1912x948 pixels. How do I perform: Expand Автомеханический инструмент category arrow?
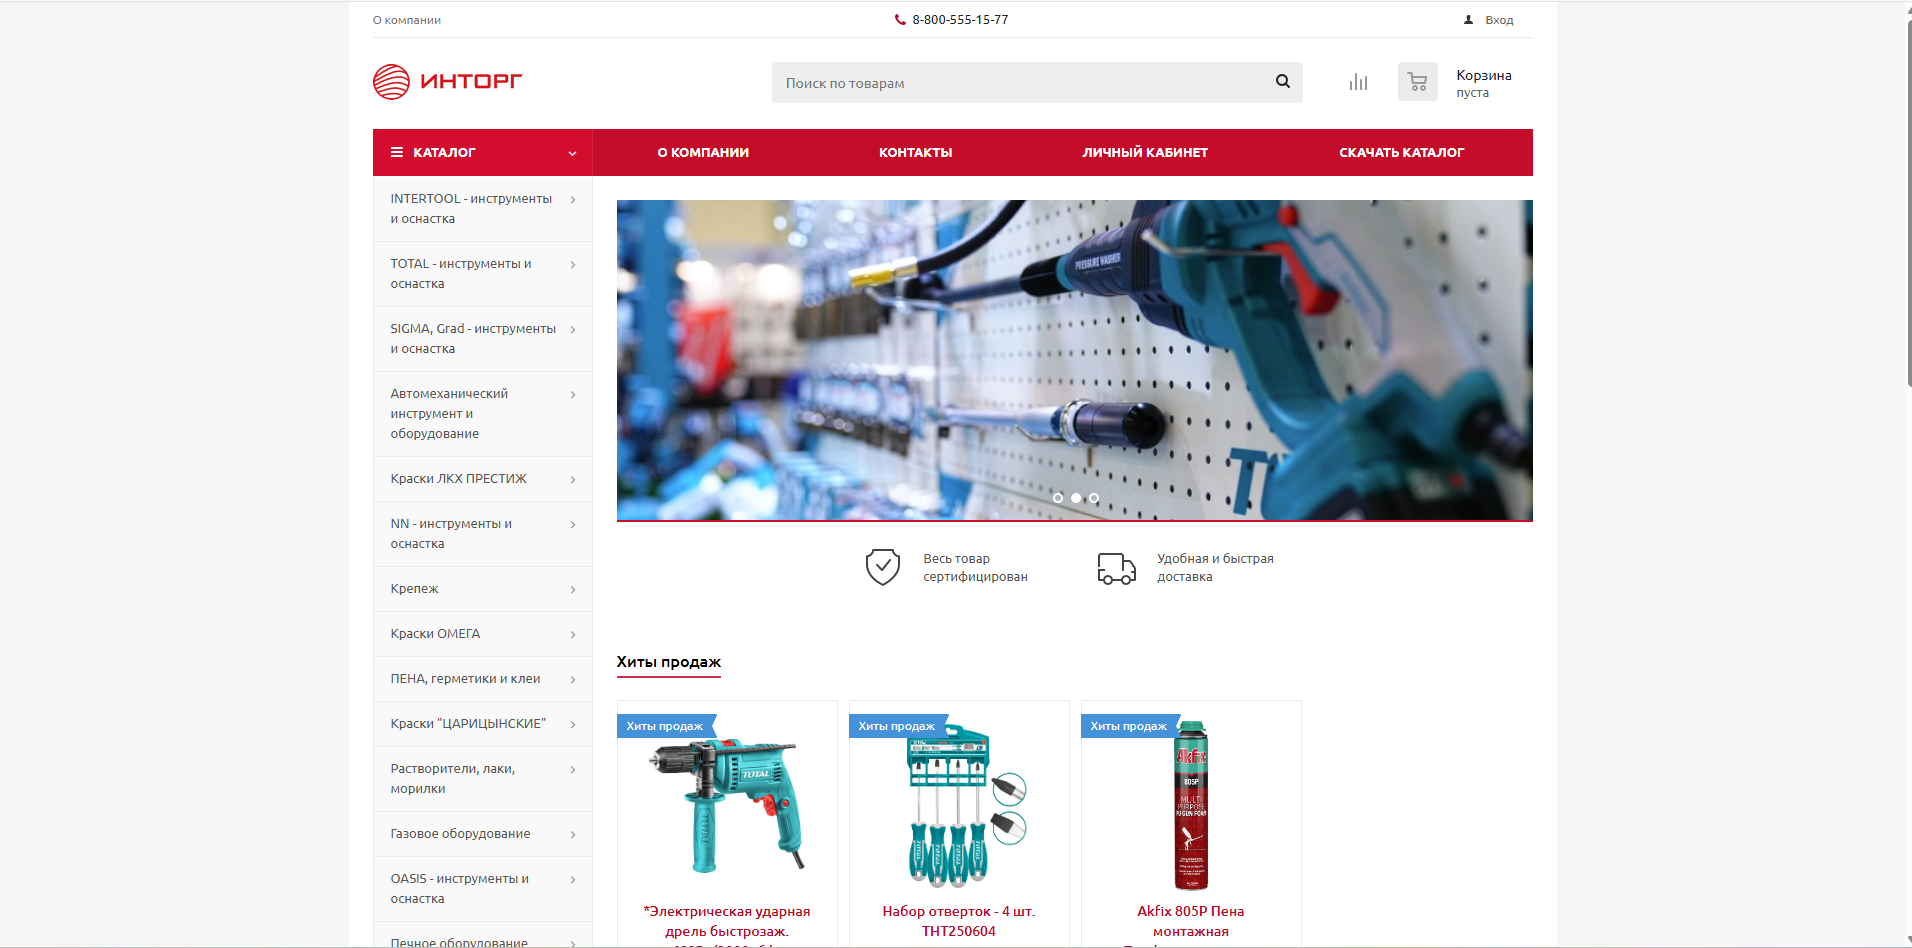coord(573,395)
